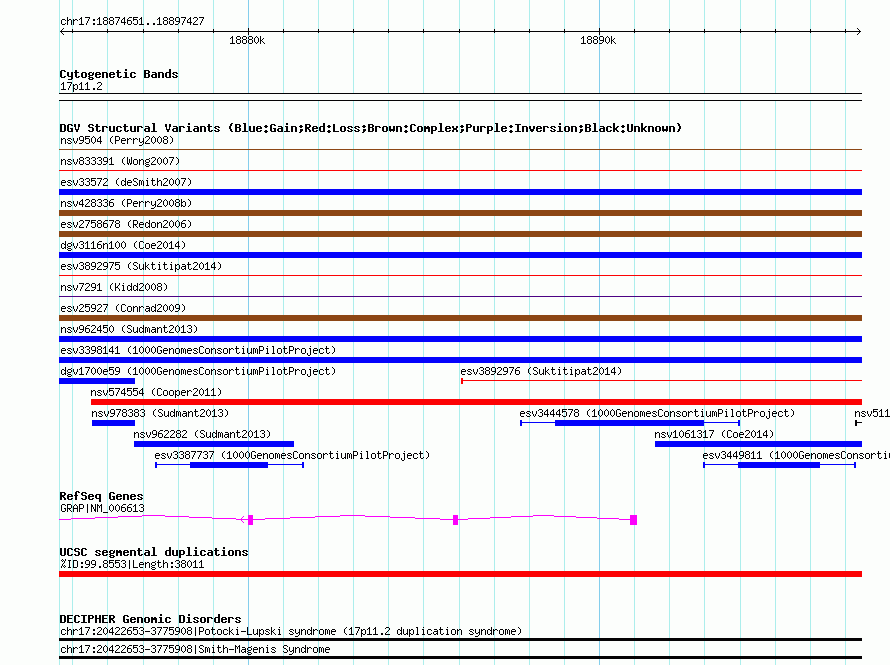Select the RefSeq Genes track heading
The height and width of the screenshot is (665, 890).
click(x=101, y=496)
